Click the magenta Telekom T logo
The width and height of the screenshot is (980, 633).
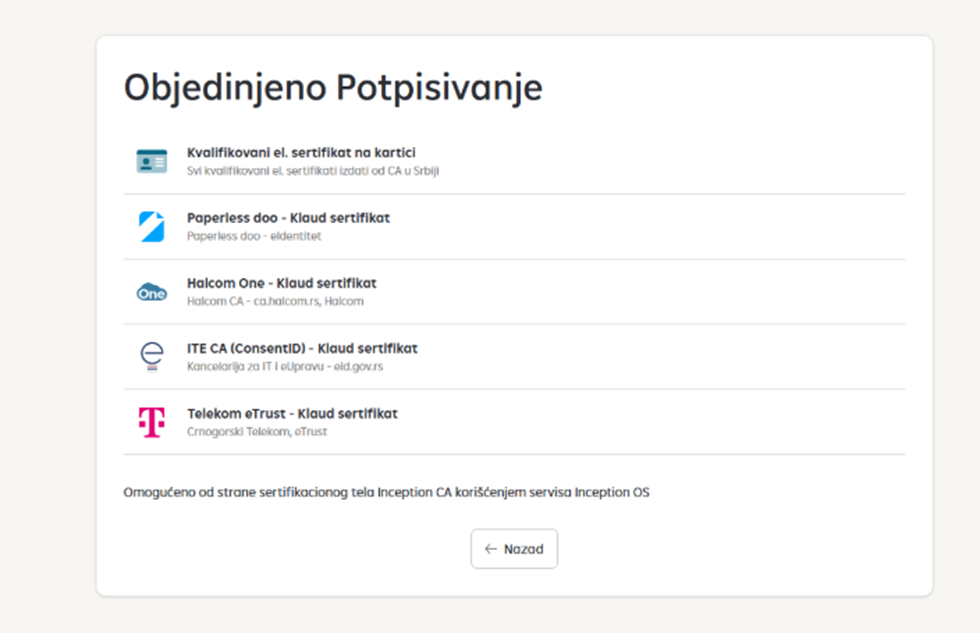(152, 422)
